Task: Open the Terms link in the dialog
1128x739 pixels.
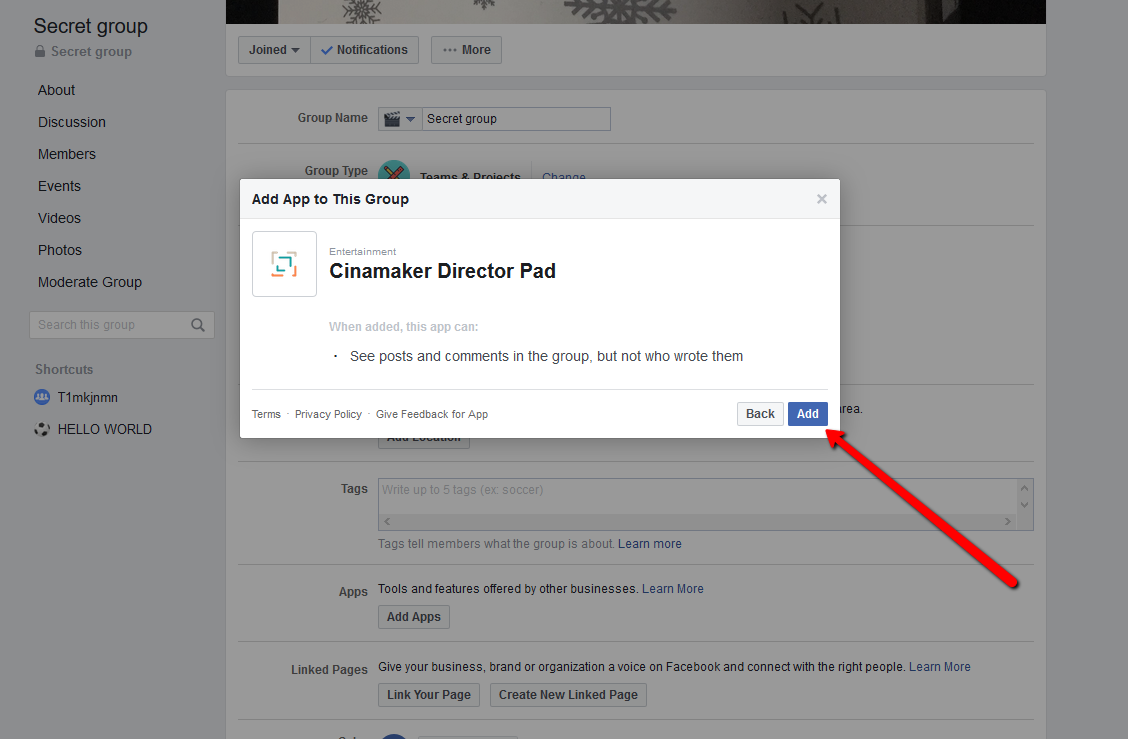Action: coord(266,414)
